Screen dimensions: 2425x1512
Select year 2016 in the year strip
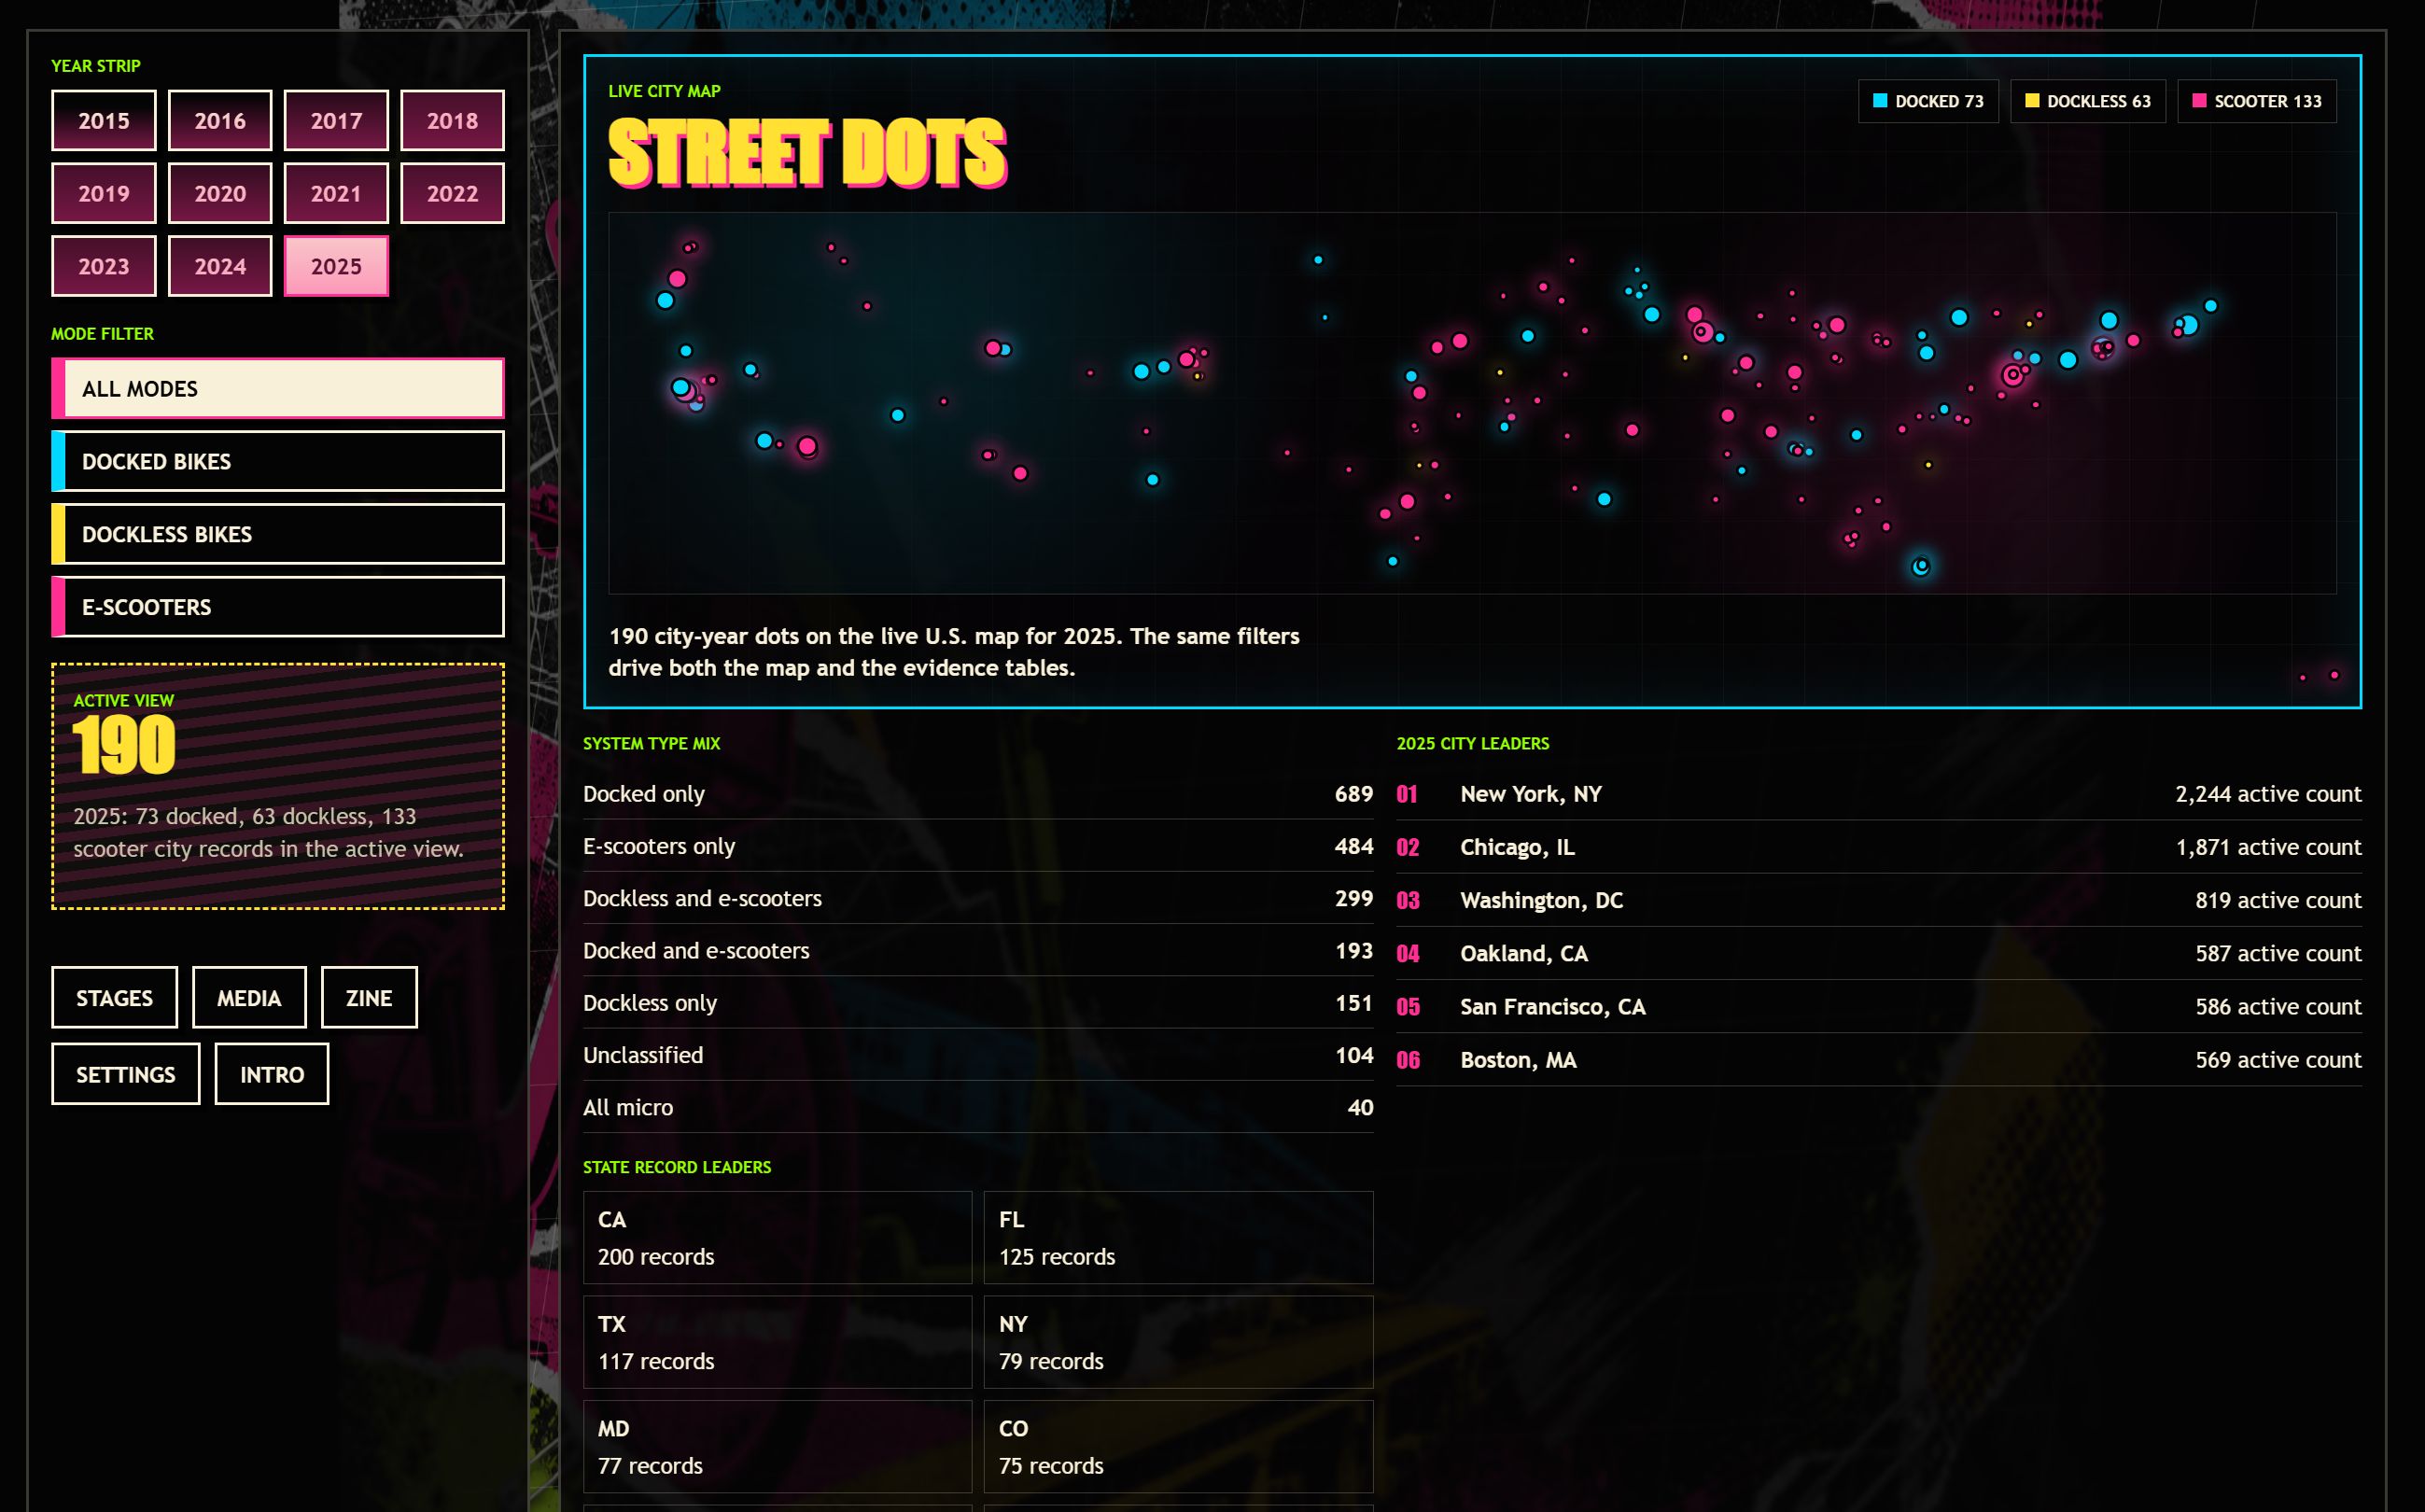coord(220,121)
